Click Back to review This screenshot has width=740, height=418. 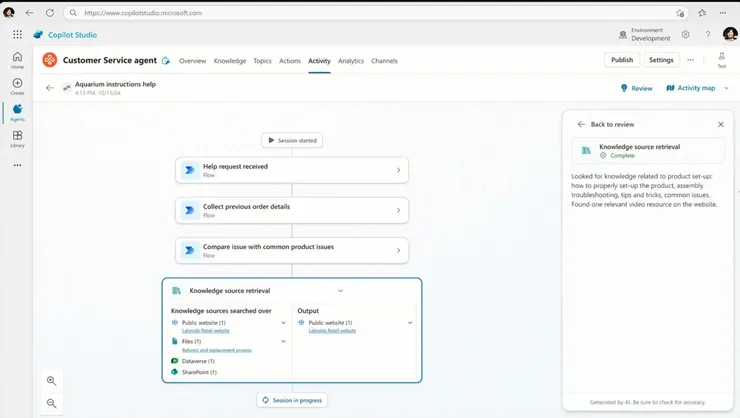(606, 124)
